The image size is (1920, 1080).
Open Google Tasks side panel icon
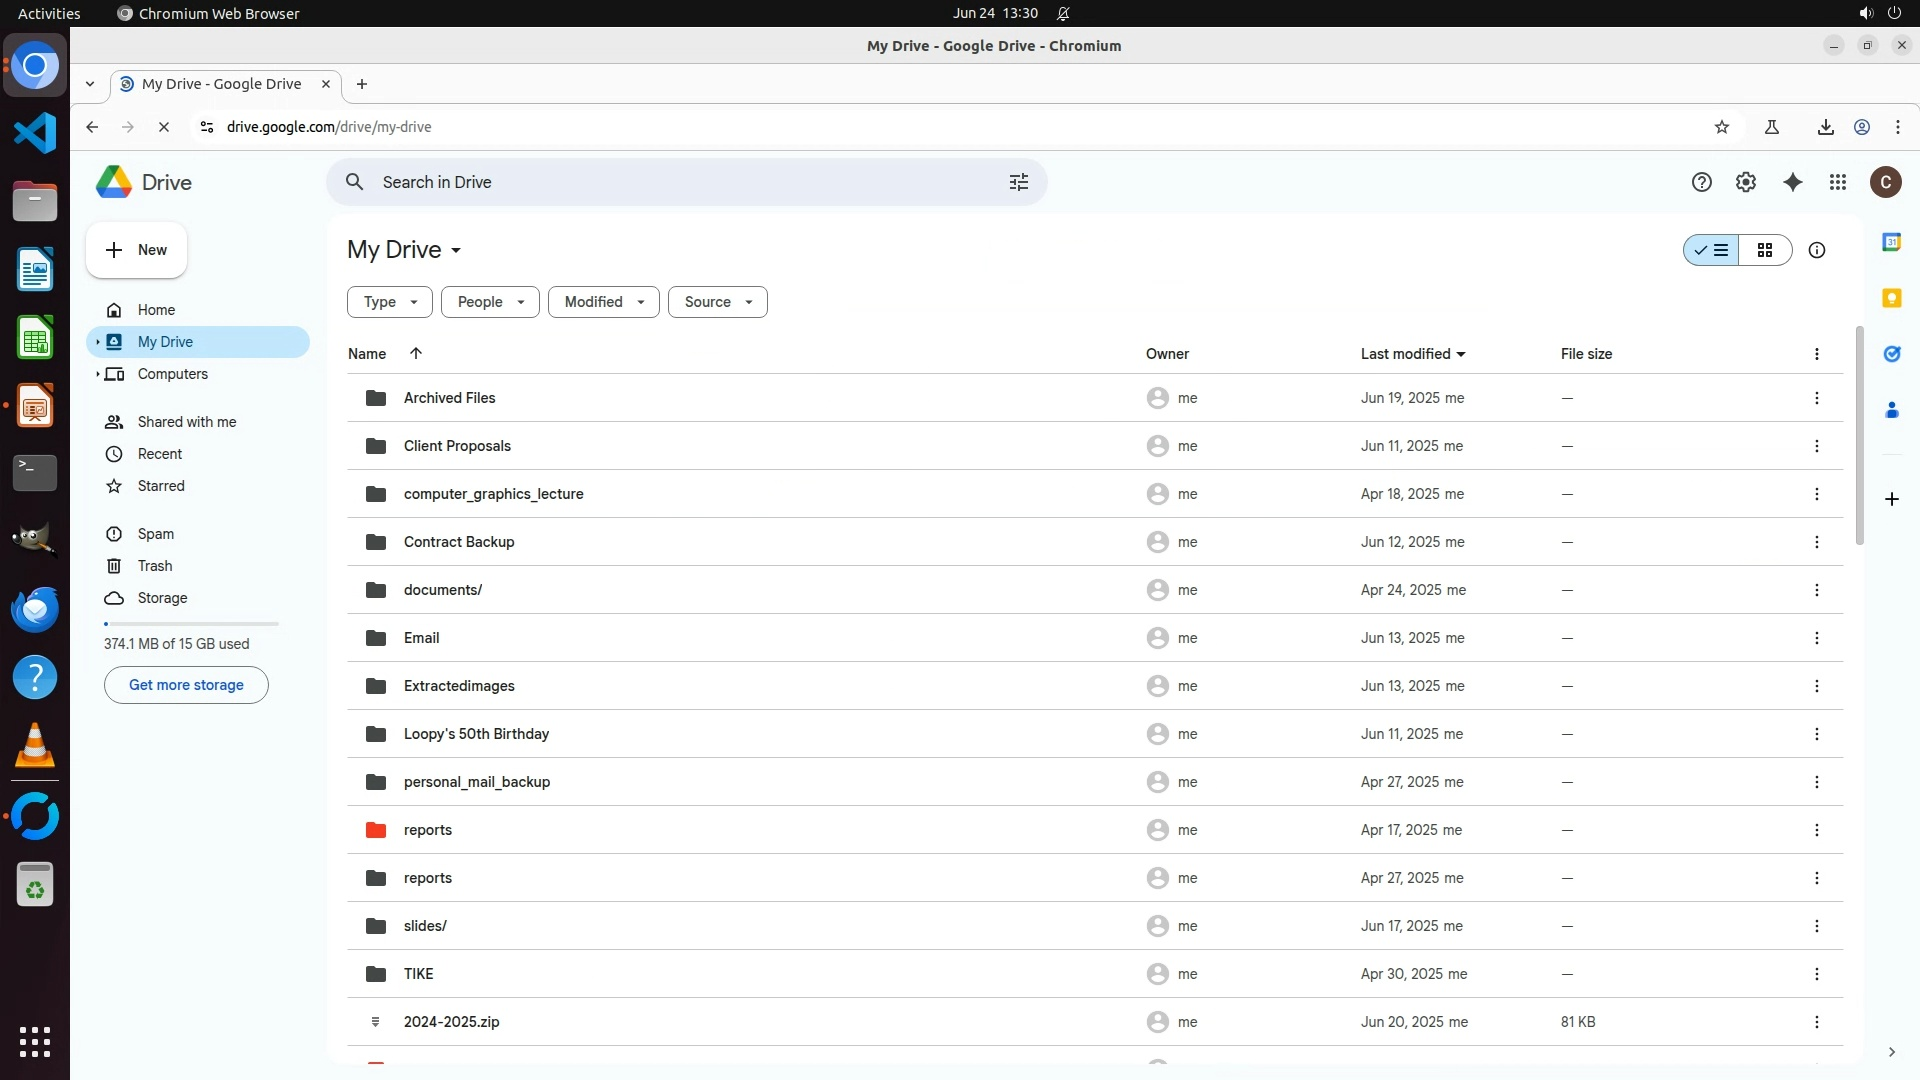point(1891,354)
